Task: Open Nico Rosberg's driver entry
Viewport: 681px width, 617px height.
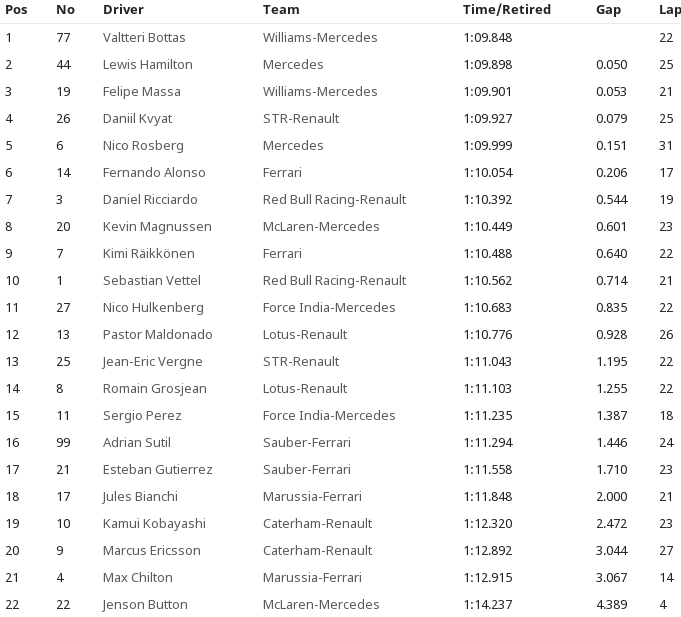Action: click(143, 145)
